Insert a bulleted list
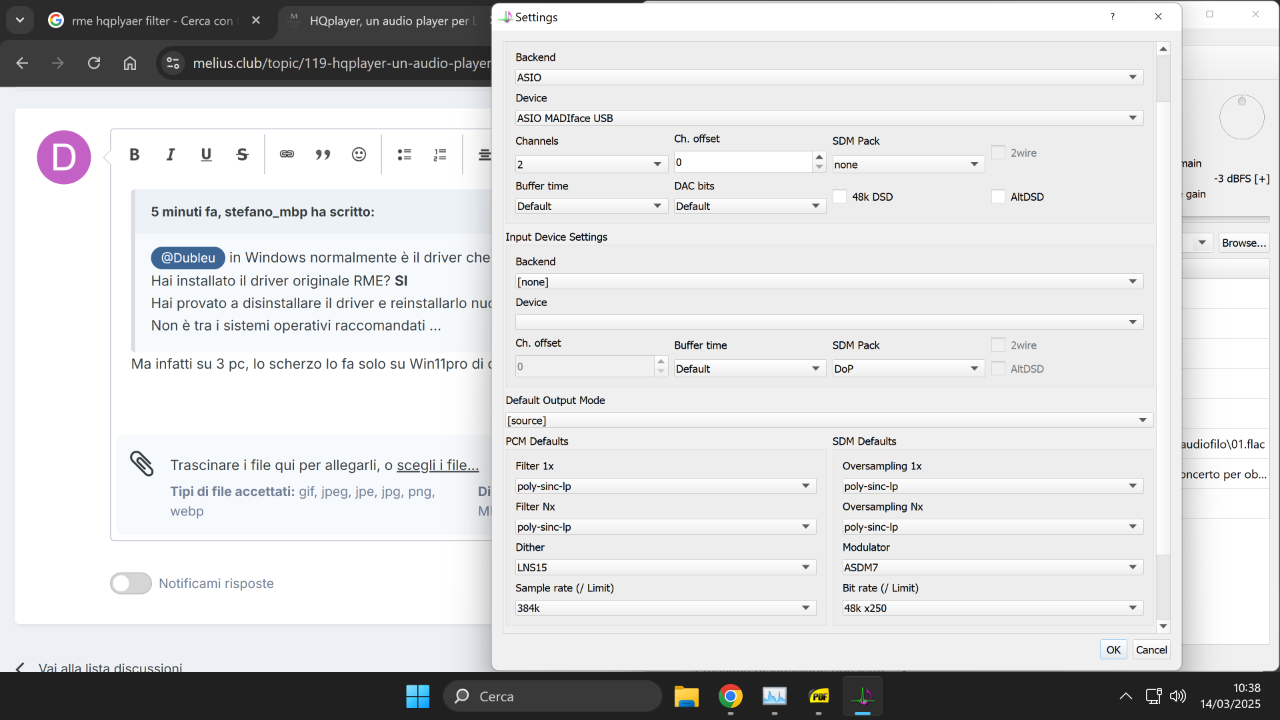This screenshot has height=720, width=1280. (405, 155)
